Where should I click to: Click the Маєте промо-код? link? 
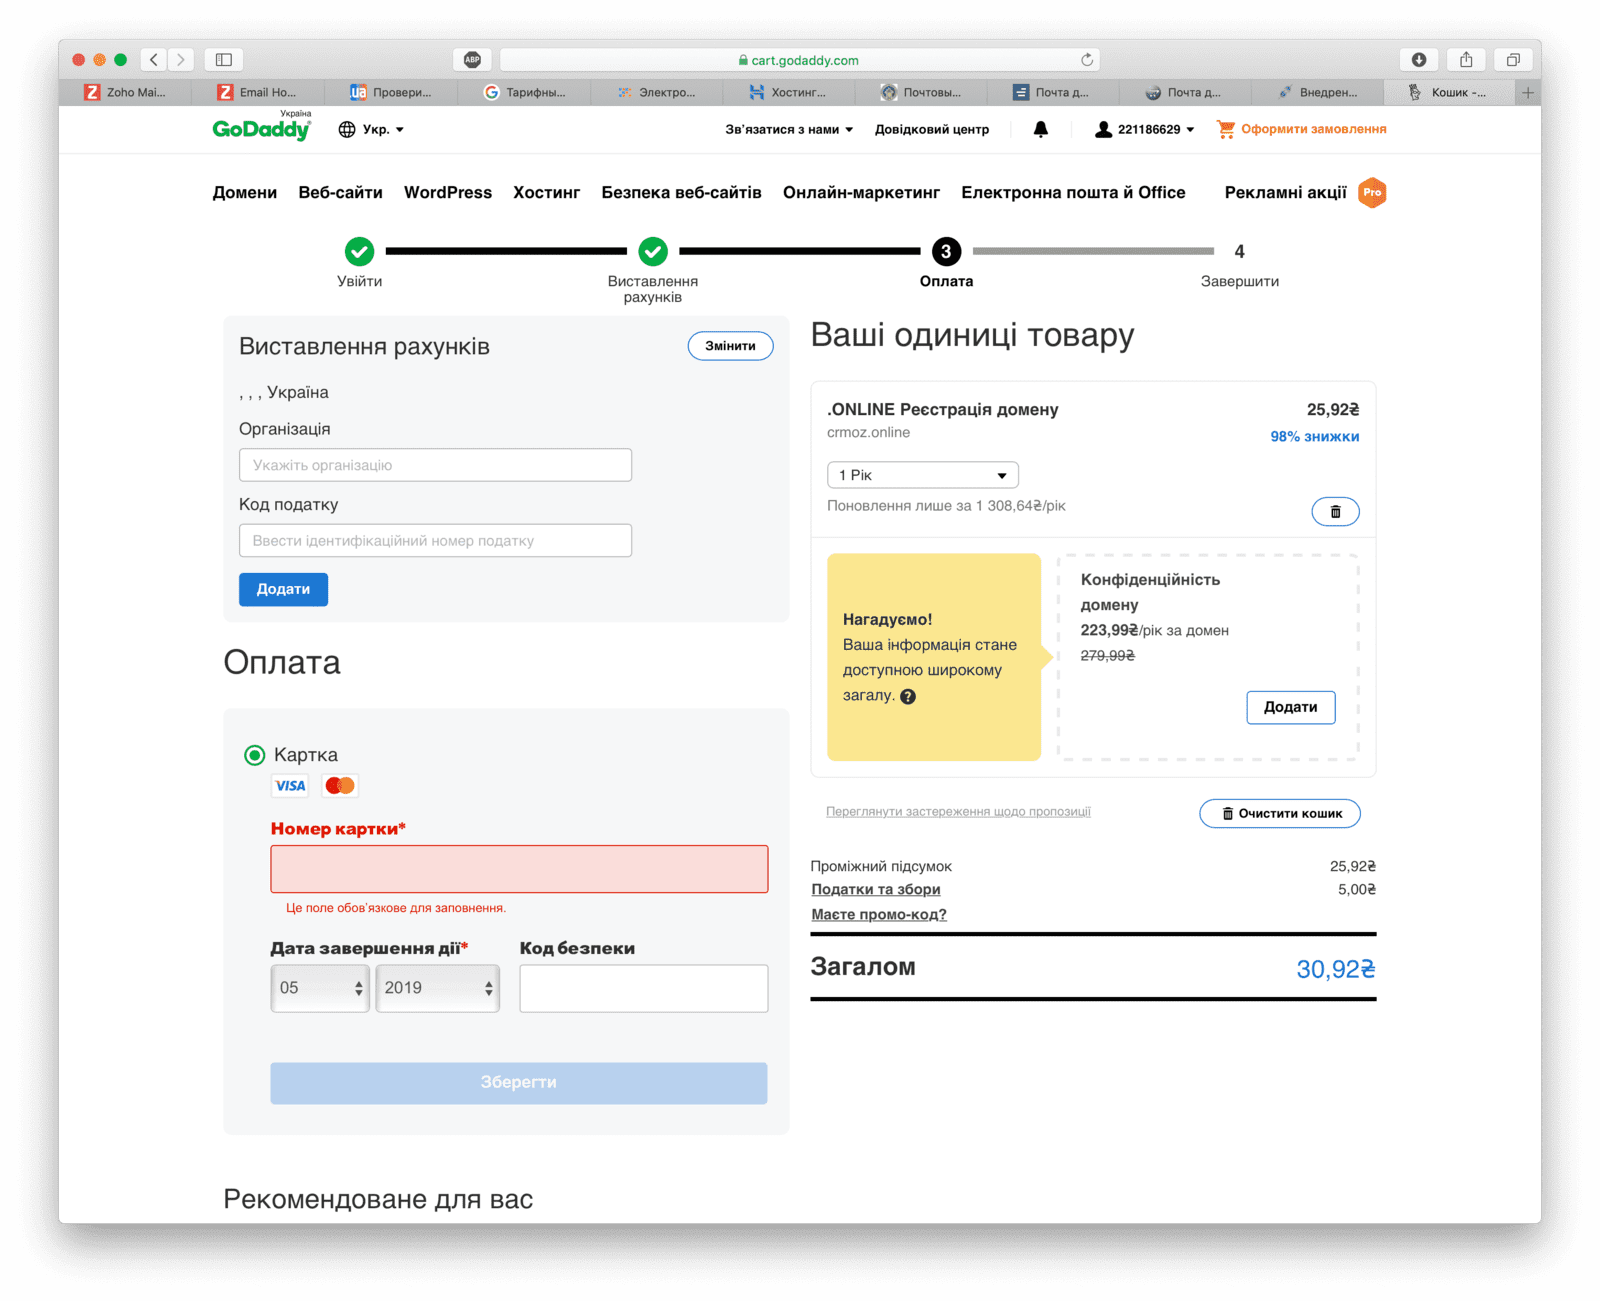878,914
